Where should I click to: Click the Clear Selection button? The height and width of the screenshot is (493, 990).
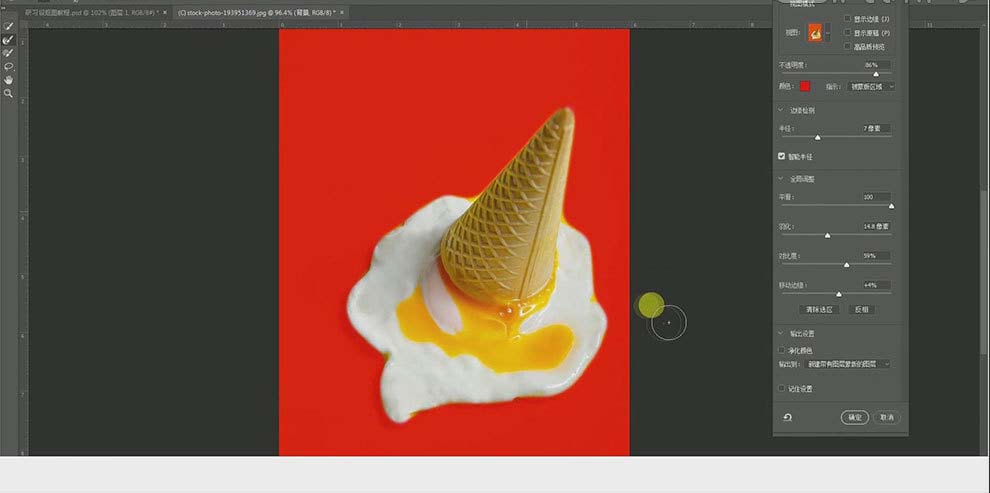pyautogui.click(x=819, y=310)
